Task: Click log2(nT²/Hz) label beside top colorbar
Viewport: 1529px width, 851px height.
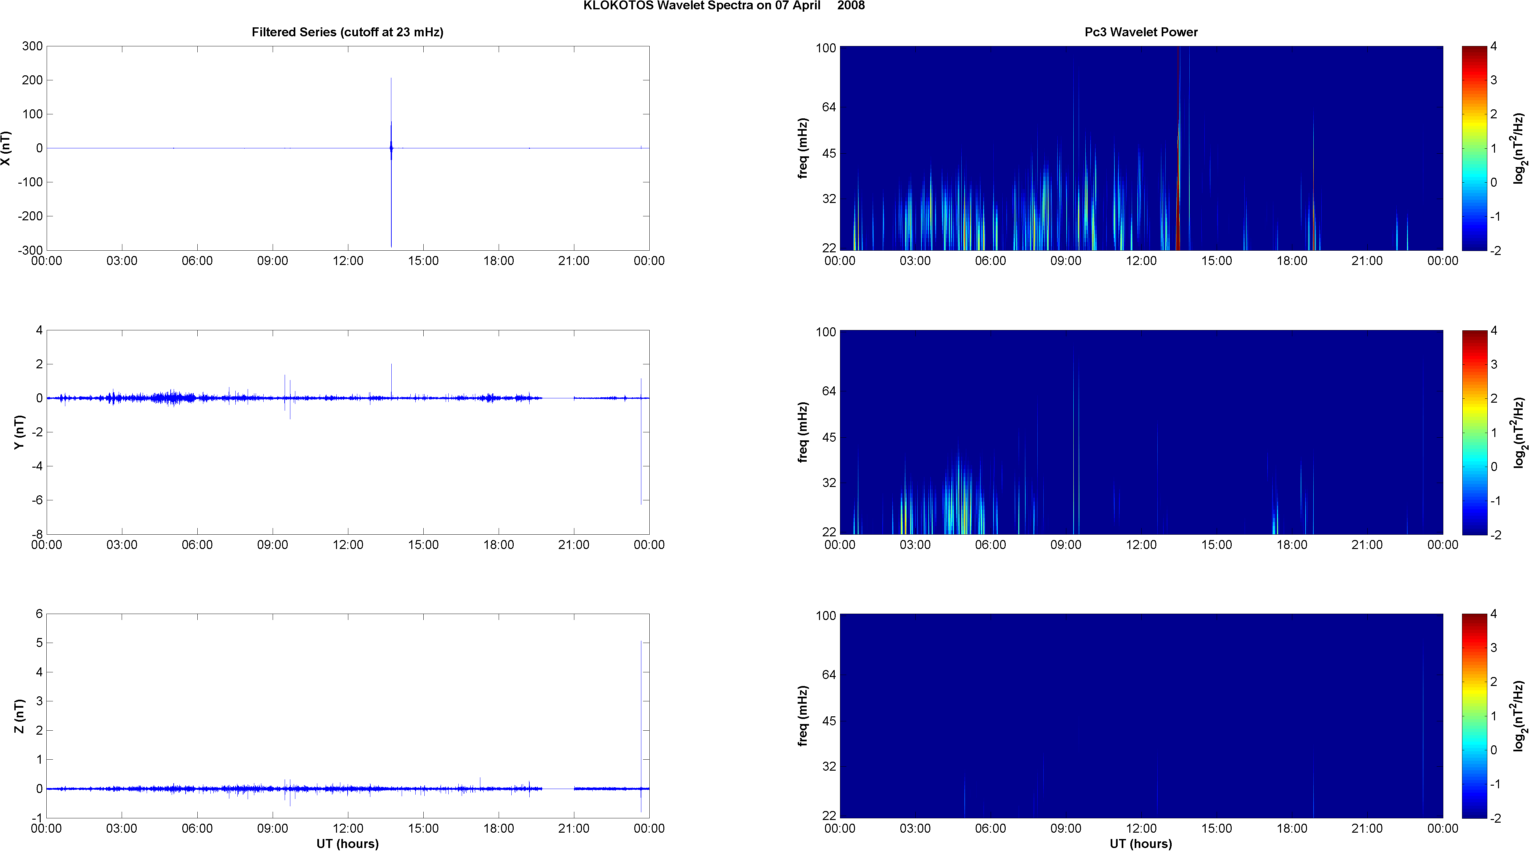Action: click(x=1520, y=148)
